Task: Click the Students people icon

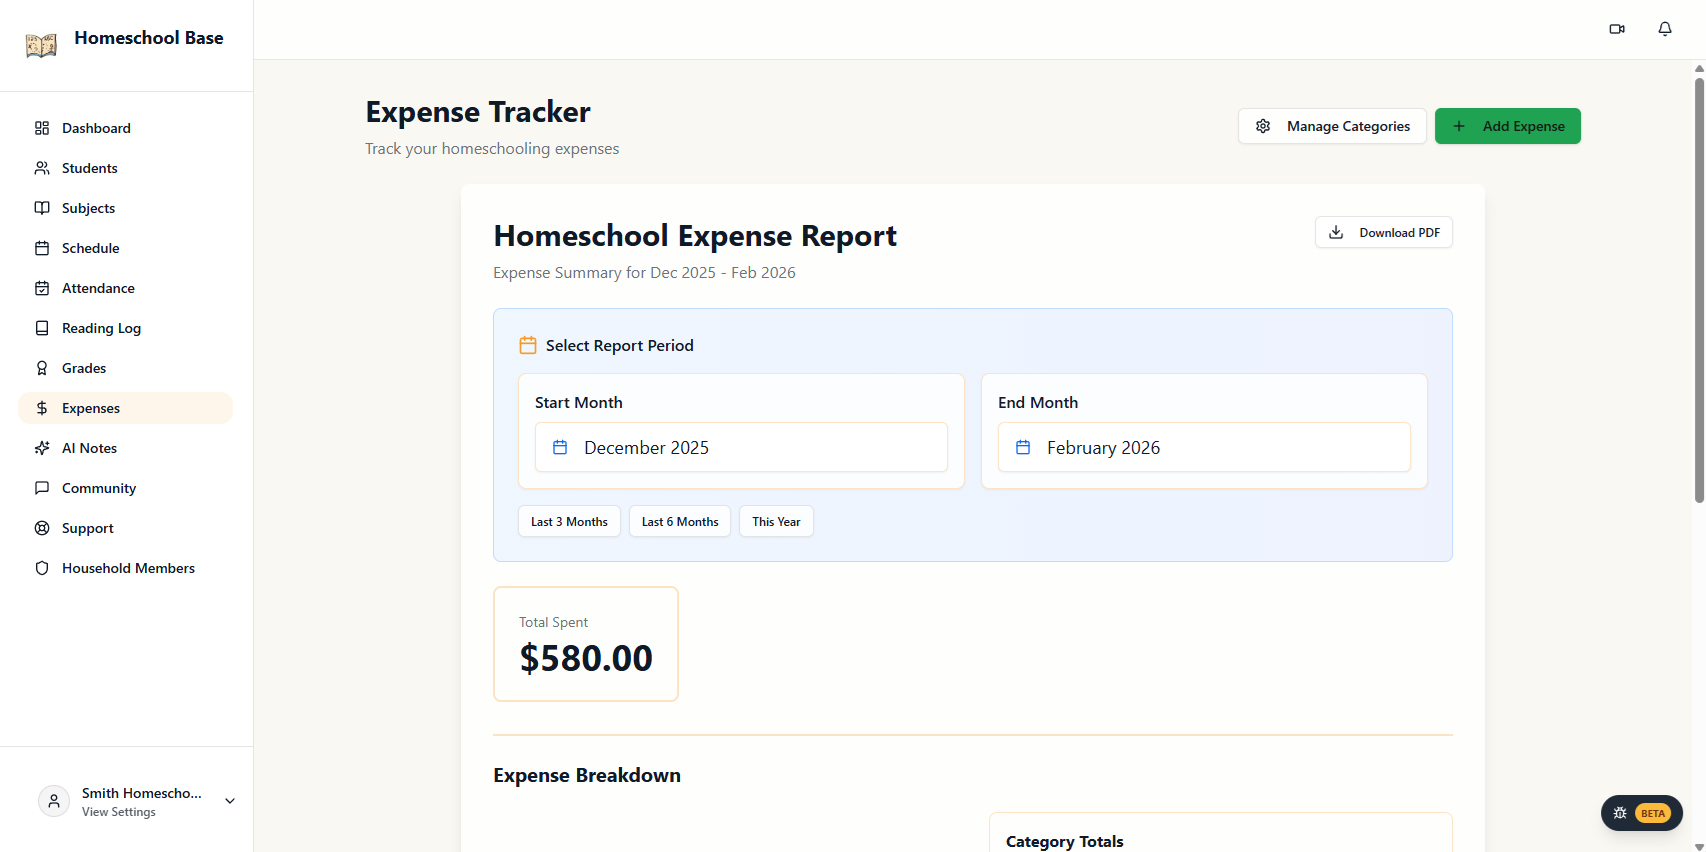Action: (x=42, y=168)
